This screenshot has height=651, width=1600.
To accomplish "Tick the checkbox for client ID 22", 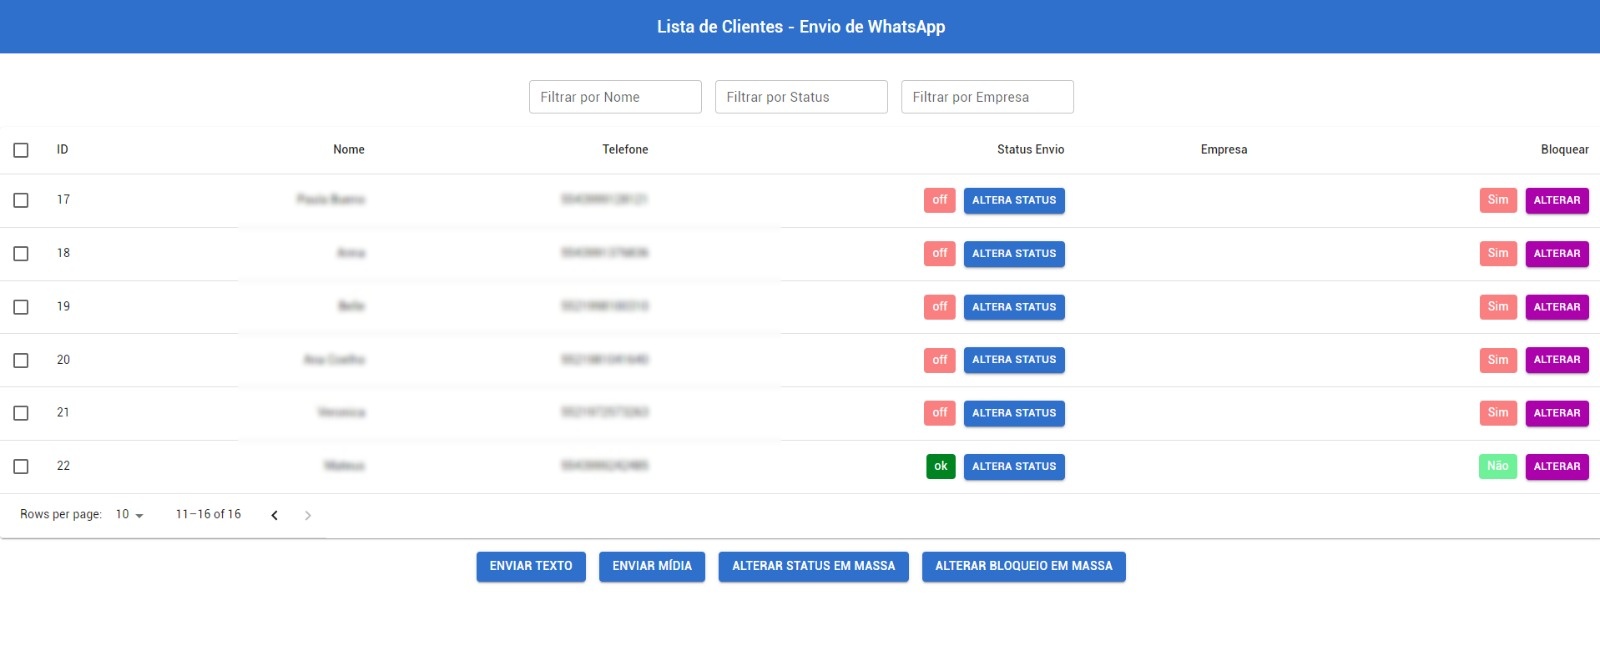I will coord(21,466).
